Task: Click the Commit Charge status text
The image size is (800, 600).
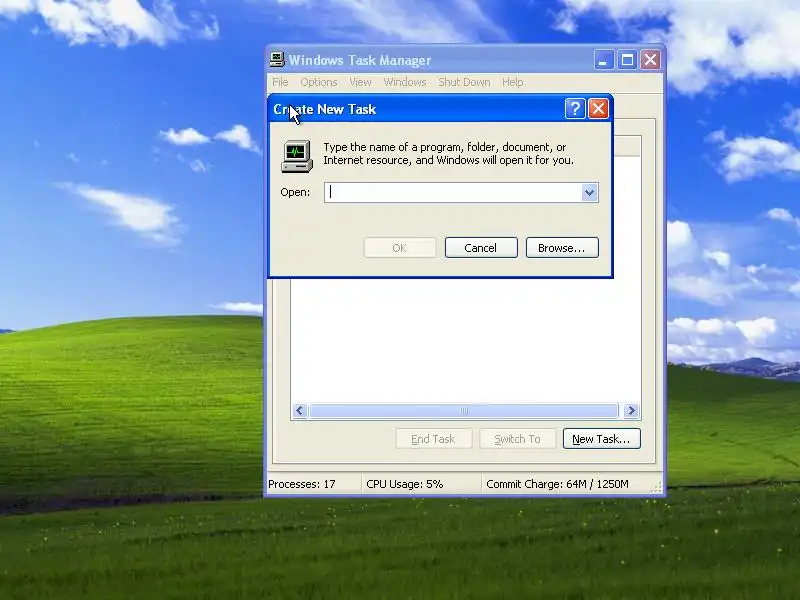Action: coord(557,484)
